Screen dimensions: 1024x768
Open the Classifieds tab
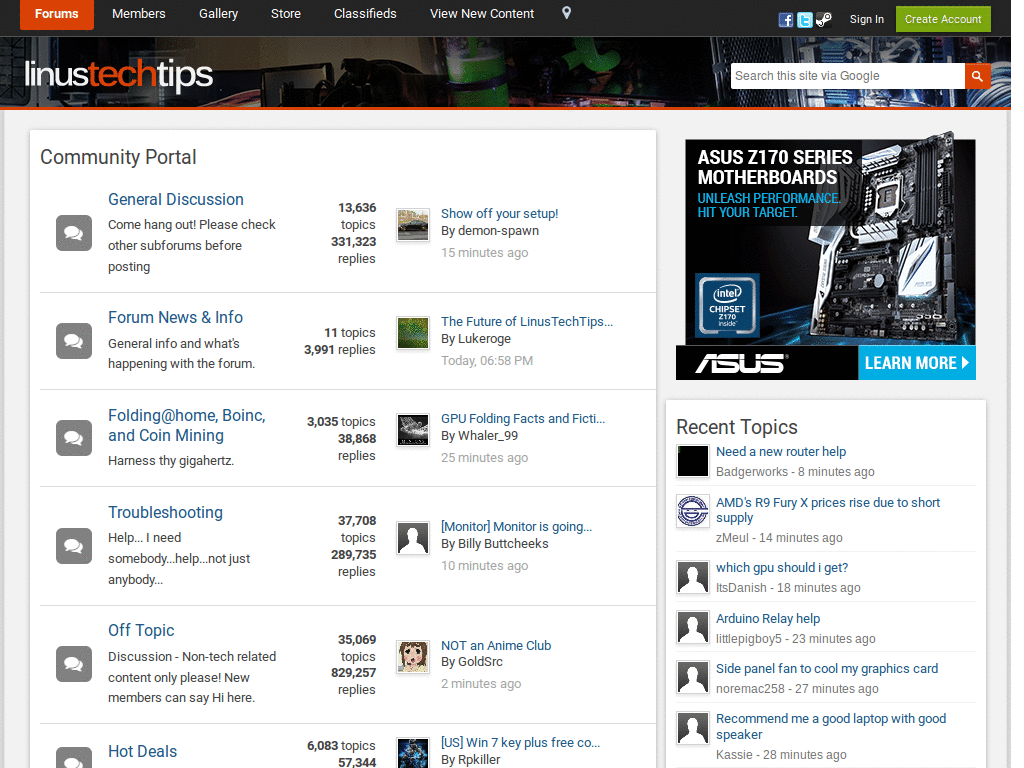(365, 14)
